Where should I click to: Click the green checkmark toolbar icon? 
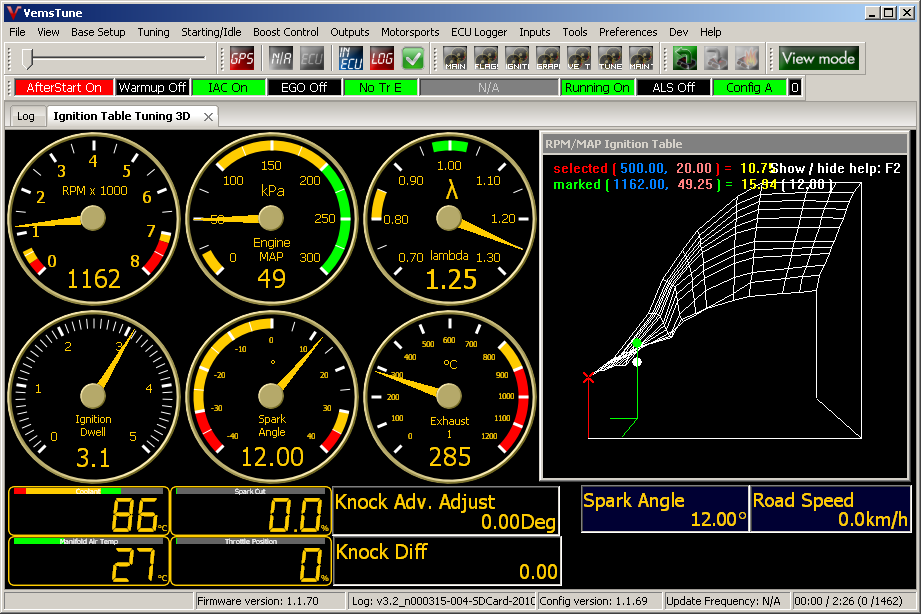pyautogui.click(x=413, y=58)
